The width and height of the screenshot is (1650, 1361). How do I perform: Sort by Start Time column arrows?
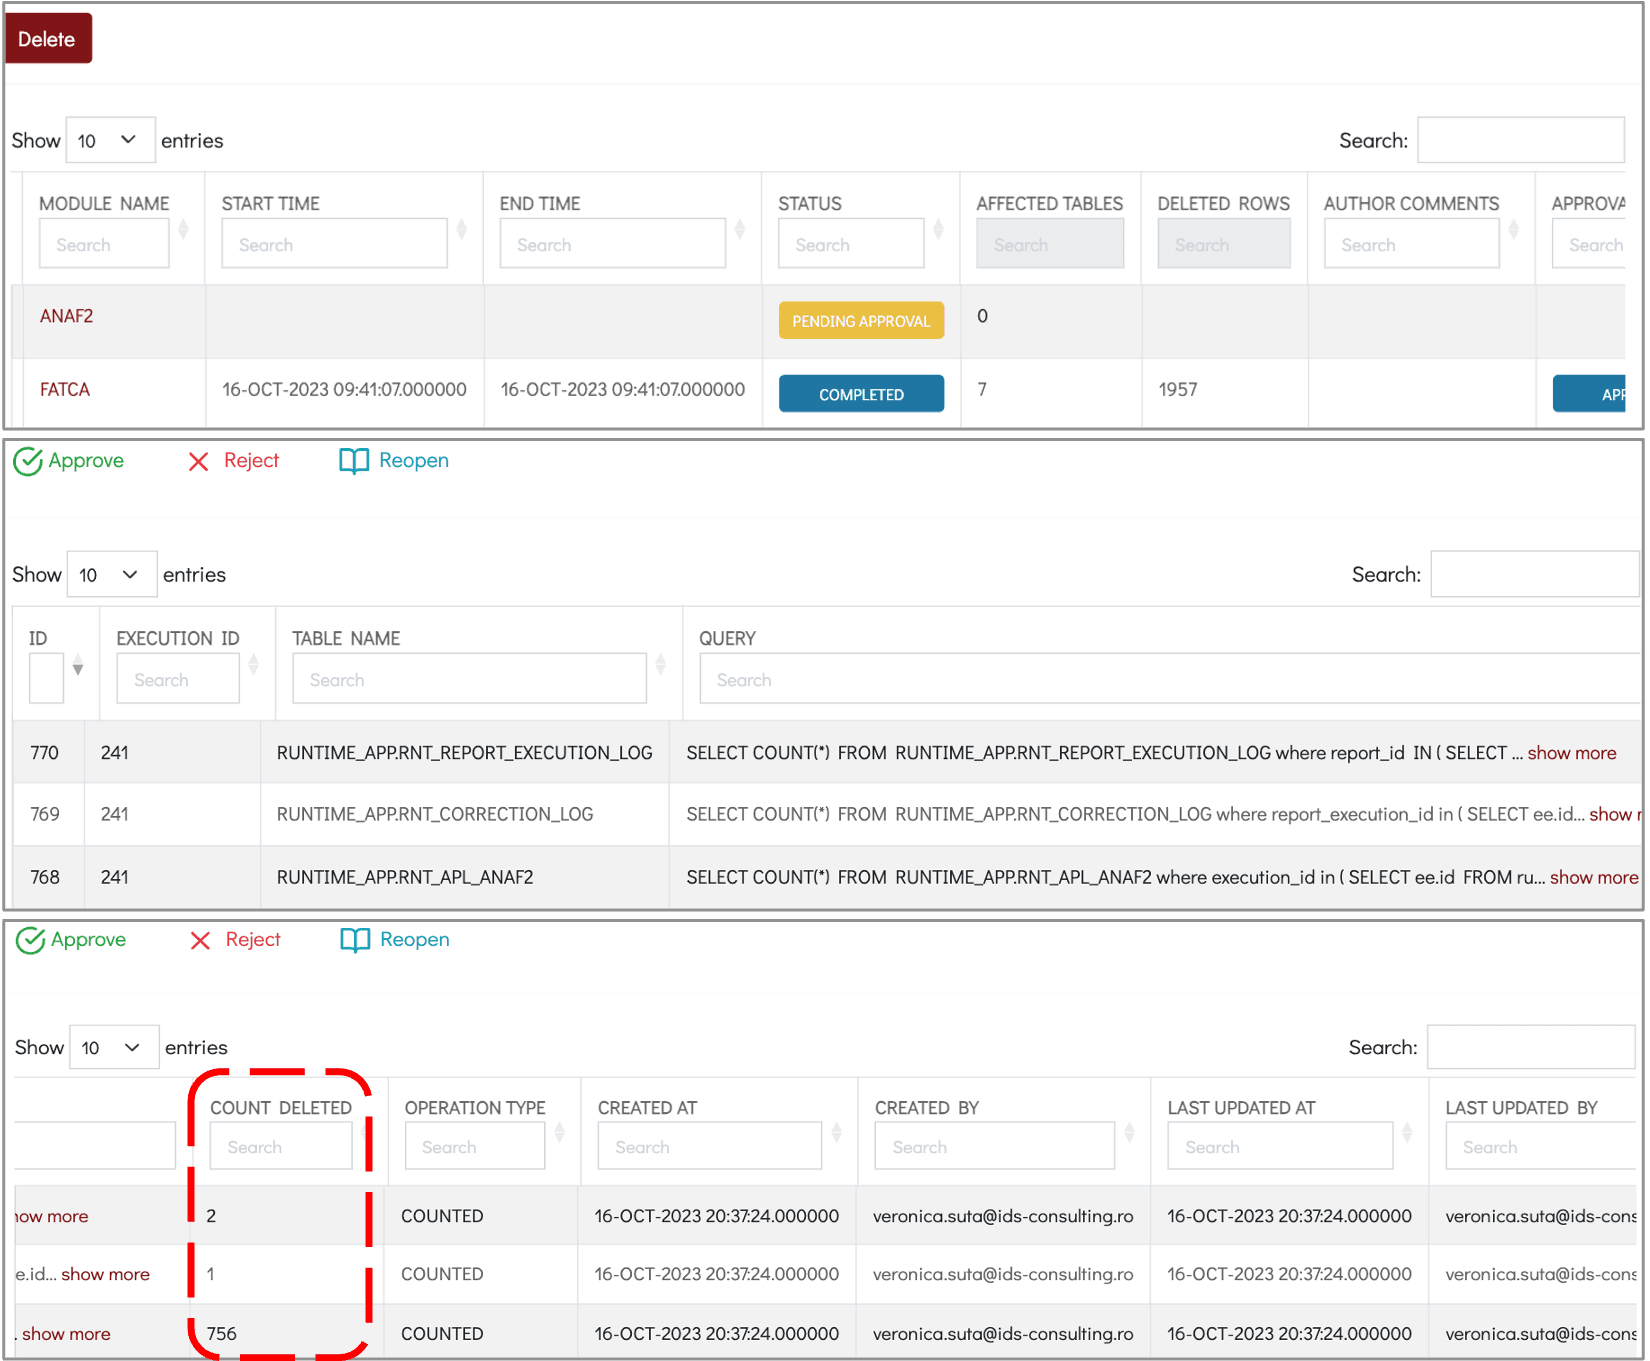461,230
